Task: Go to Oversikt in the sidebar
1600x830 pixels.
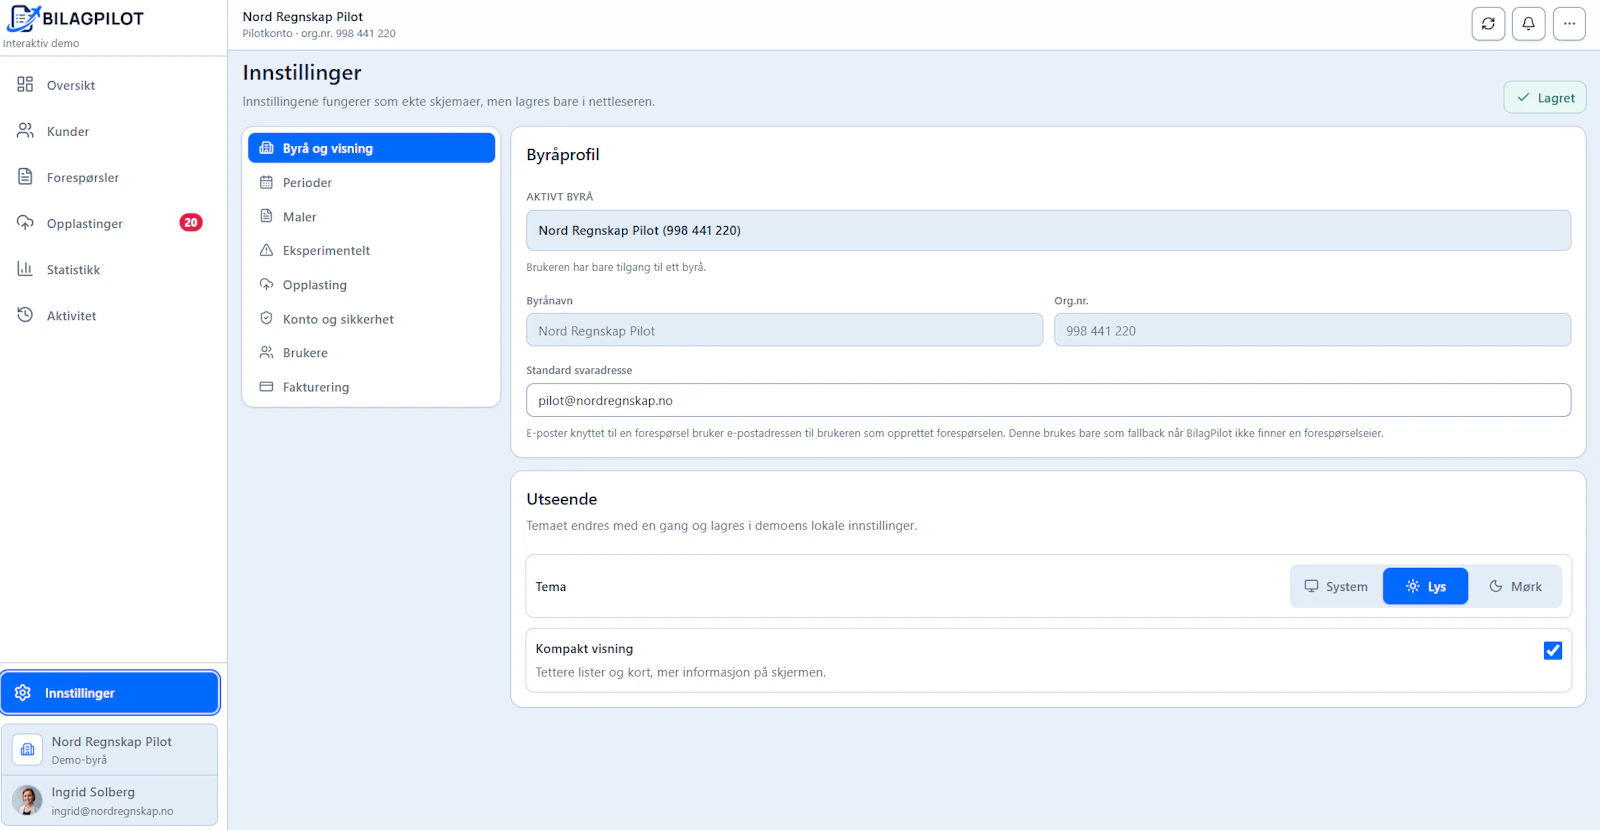Action: point(110,85)
